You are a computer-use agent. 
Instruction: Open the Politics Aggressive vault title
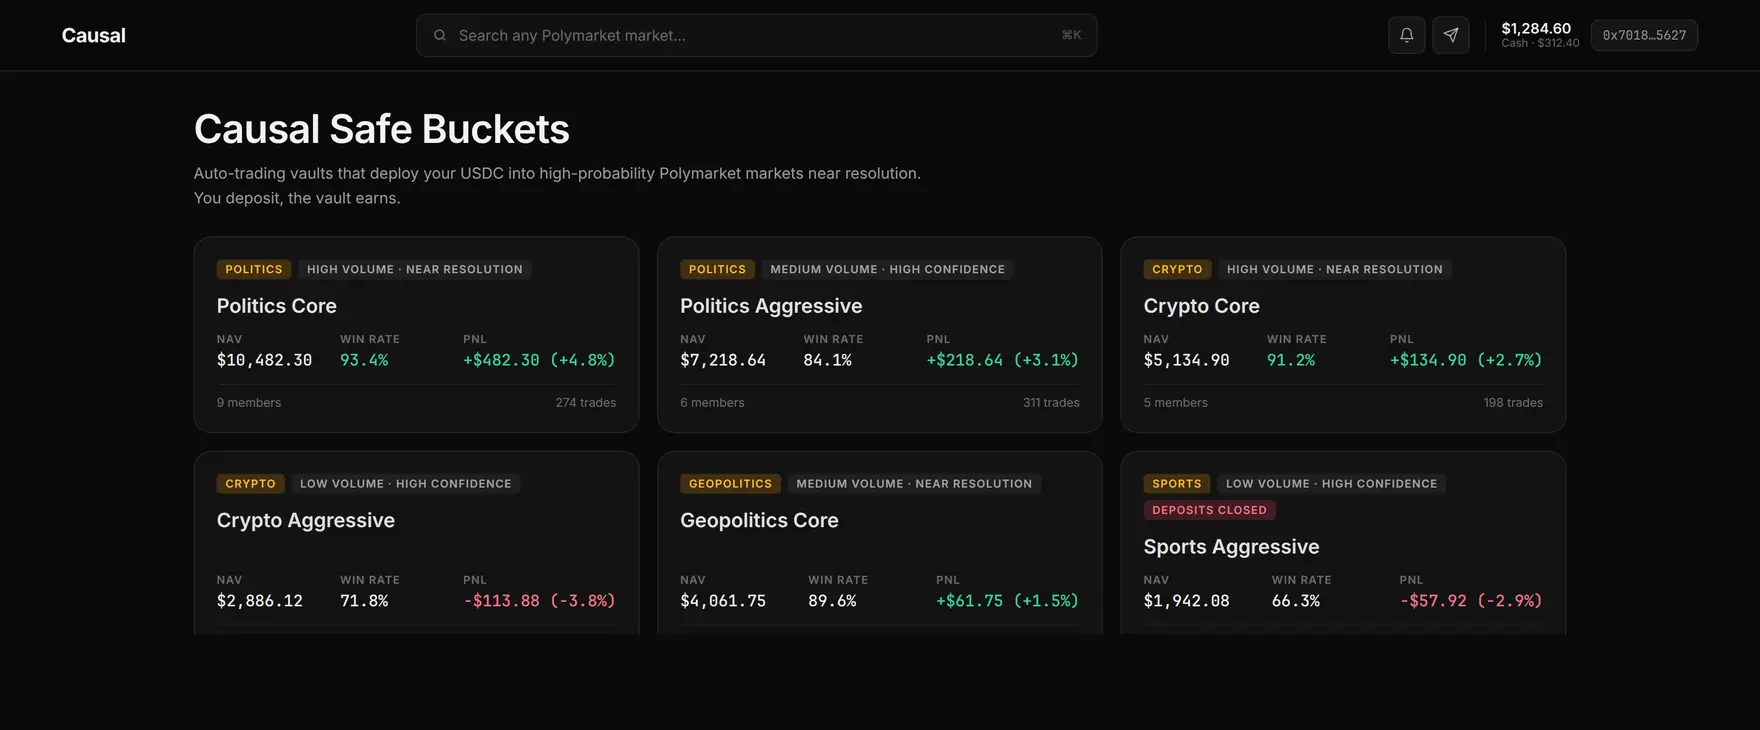pyautogui.click(x=771, y=306)
